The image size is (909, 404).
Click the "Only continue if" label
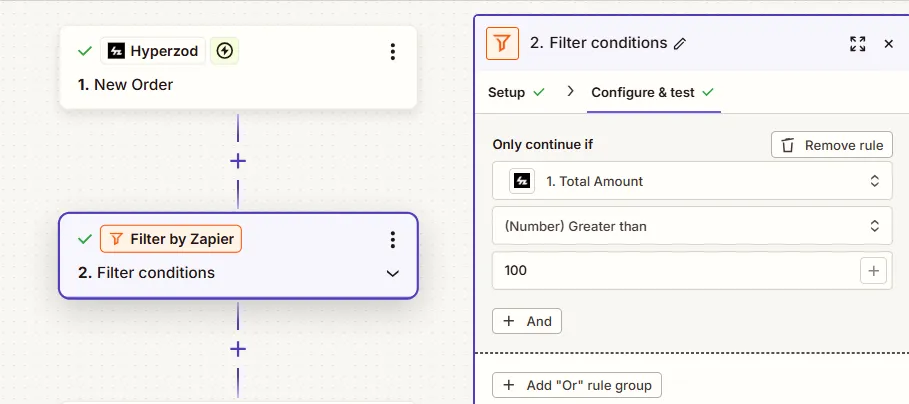tap(543, 144)
